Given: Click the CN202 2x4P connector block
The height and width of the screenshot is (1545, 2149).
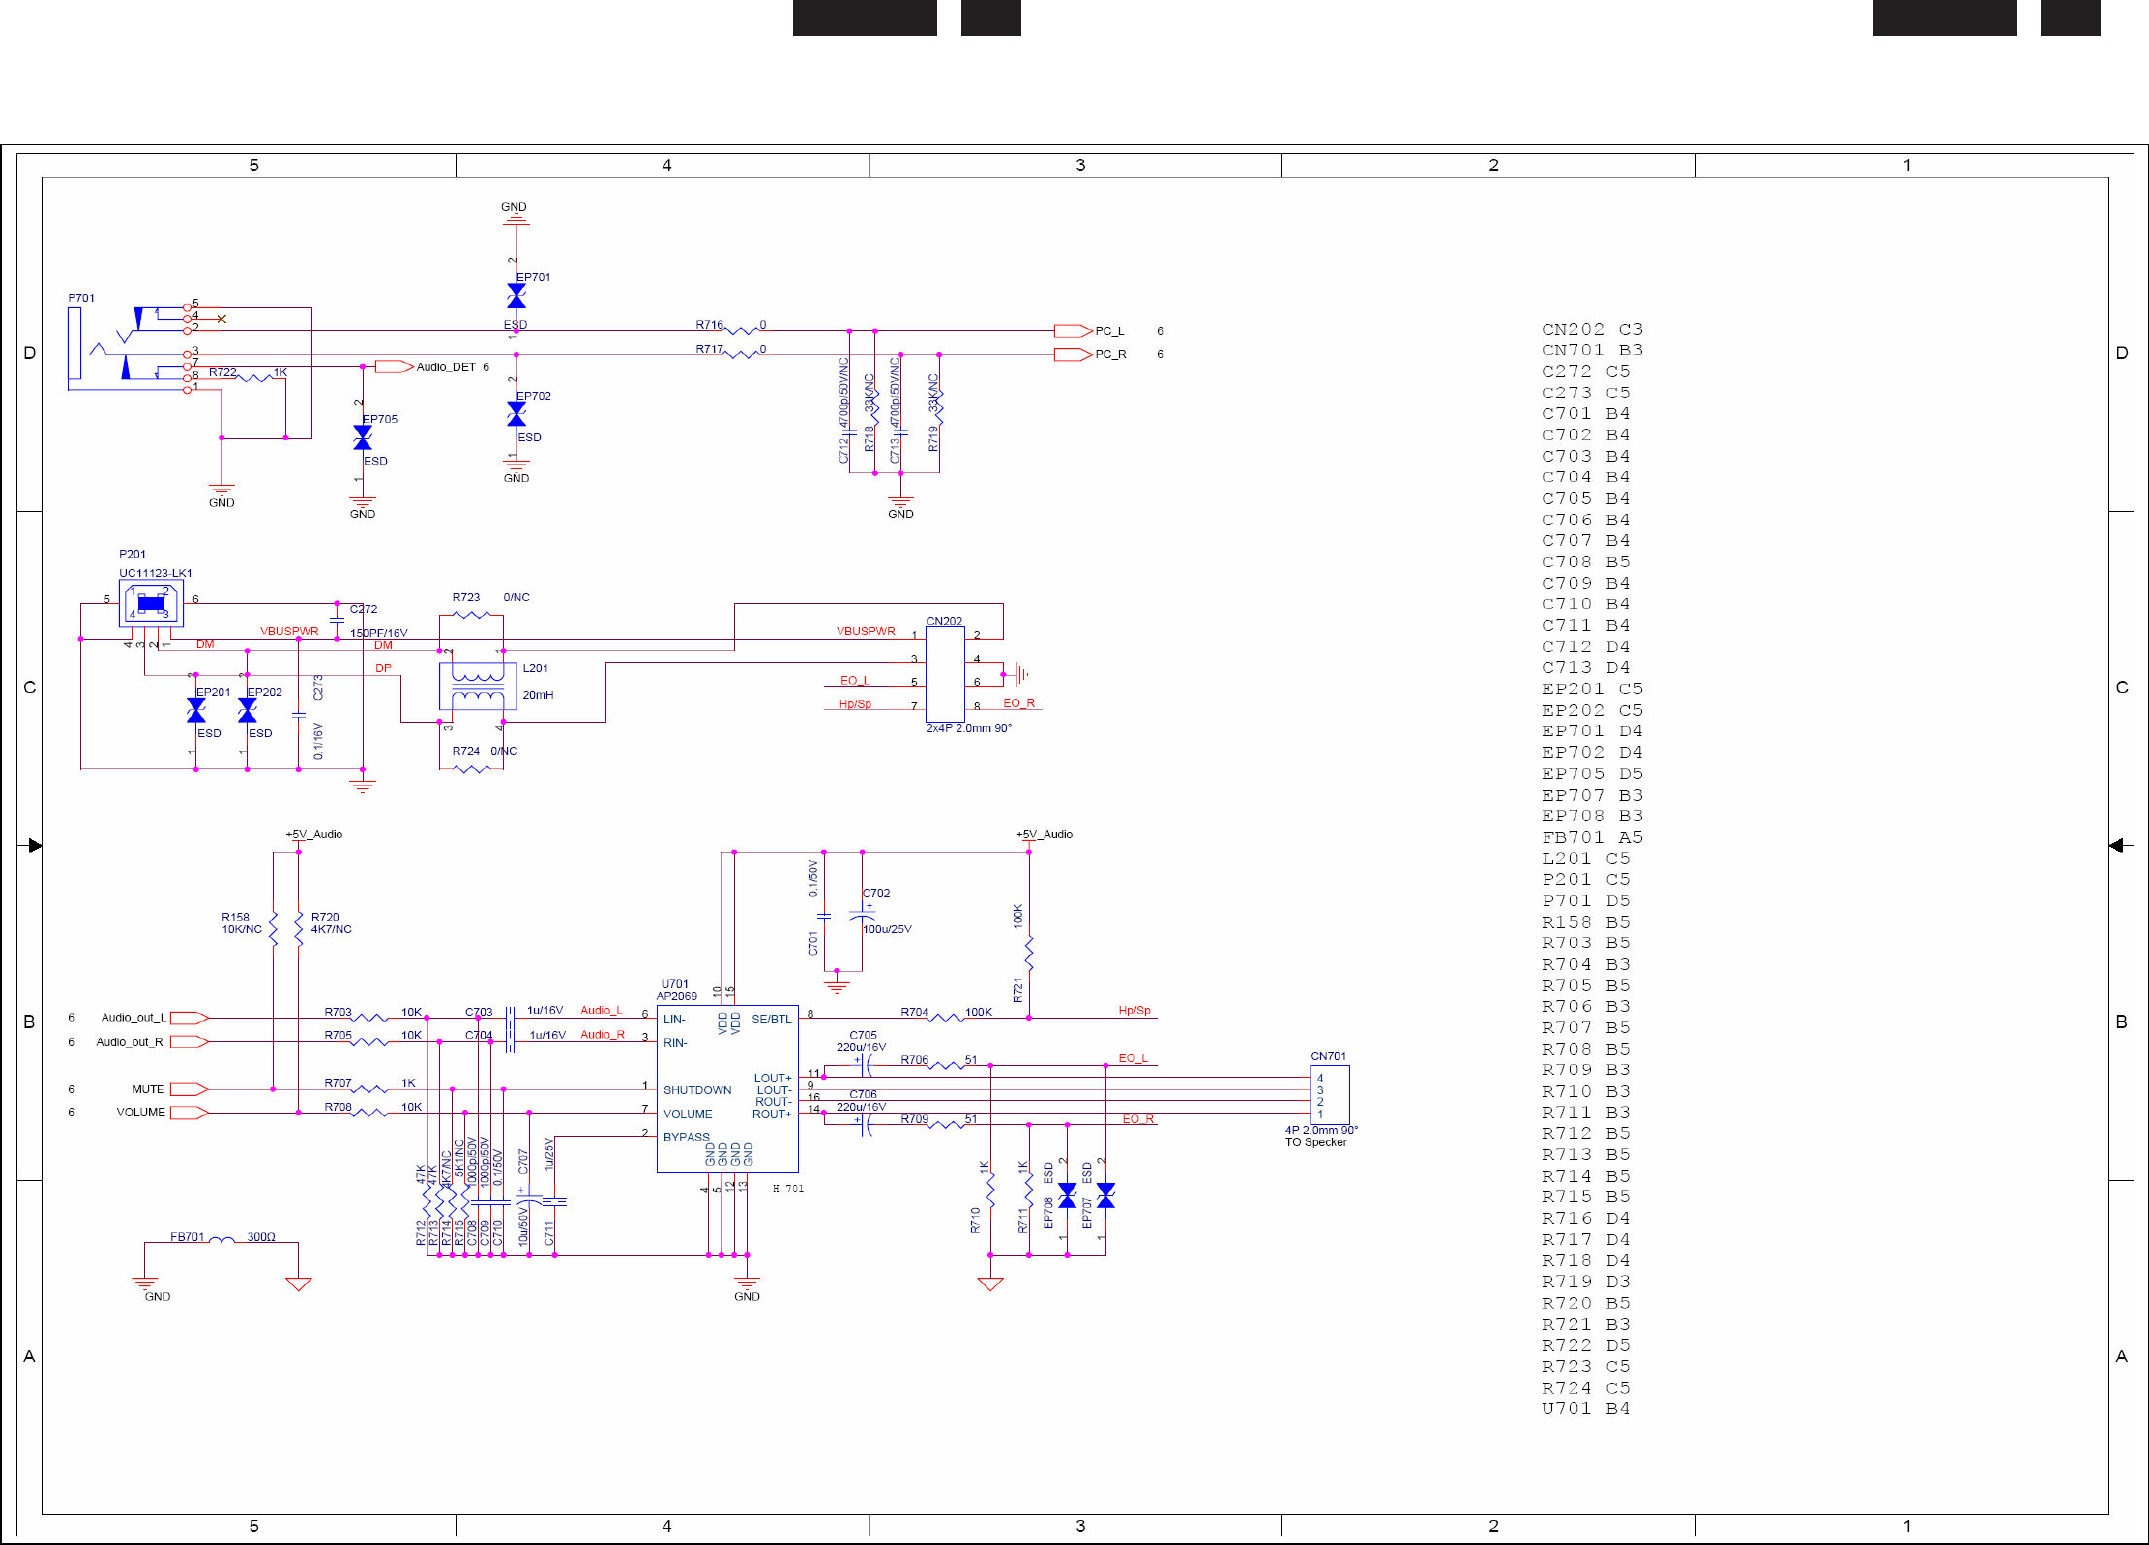Looking at the screenshot, I should (x=944, y=673).
